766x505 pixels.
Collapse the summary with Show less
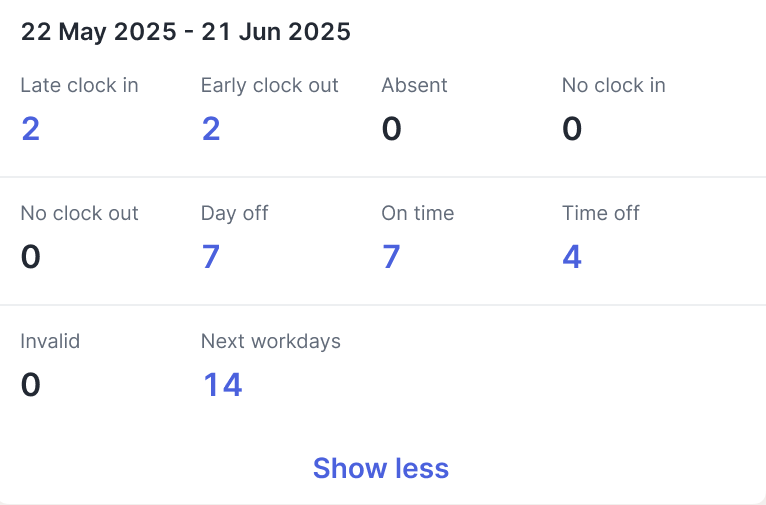[x=380, y=468]
